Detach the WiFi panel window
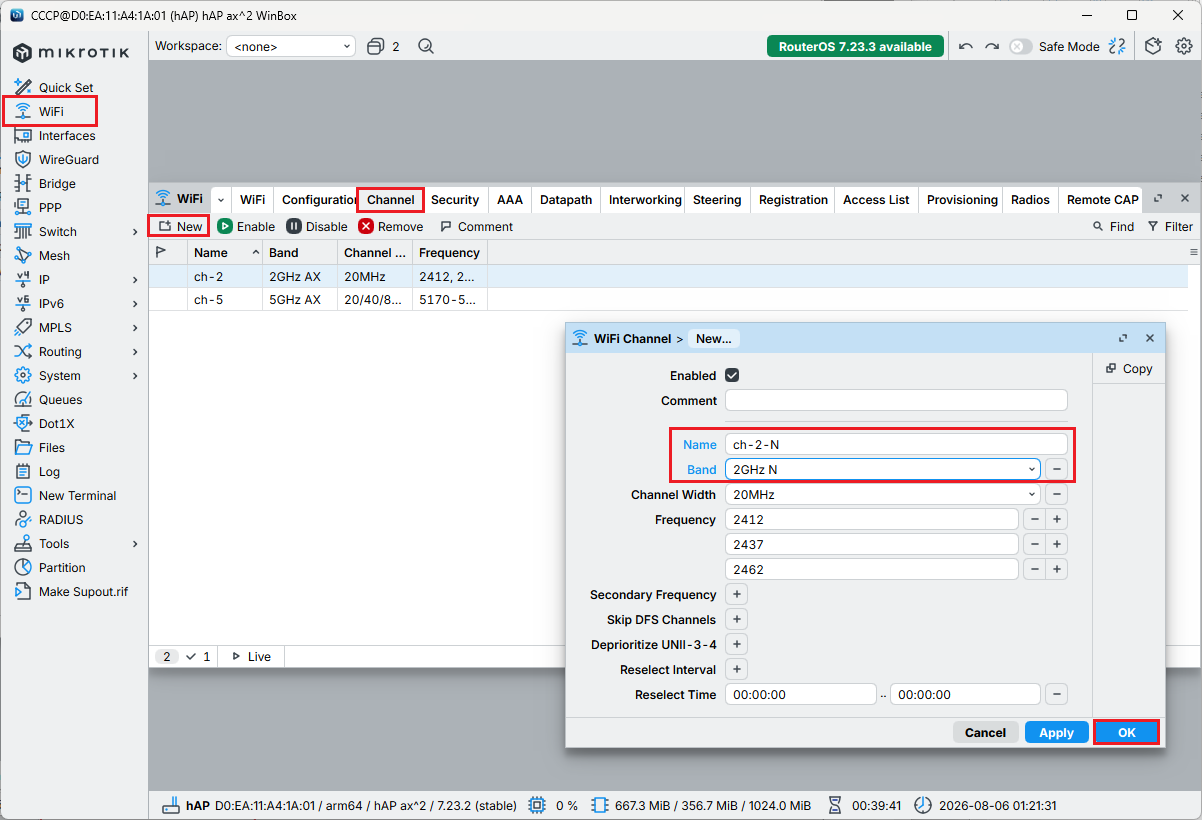The height and width of the screenshot is (820, 1202). tap(1158, 199)
